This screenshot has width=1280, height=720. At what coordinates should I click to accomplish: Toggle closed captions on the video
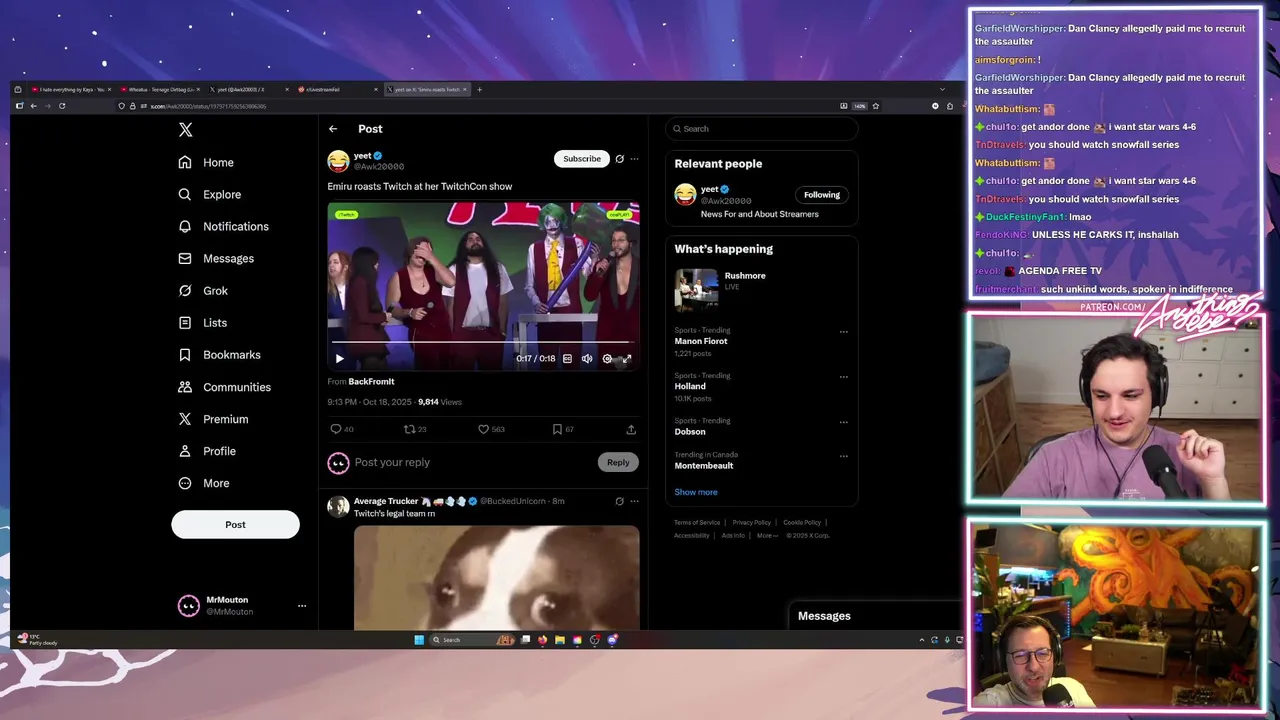(567, 358)
